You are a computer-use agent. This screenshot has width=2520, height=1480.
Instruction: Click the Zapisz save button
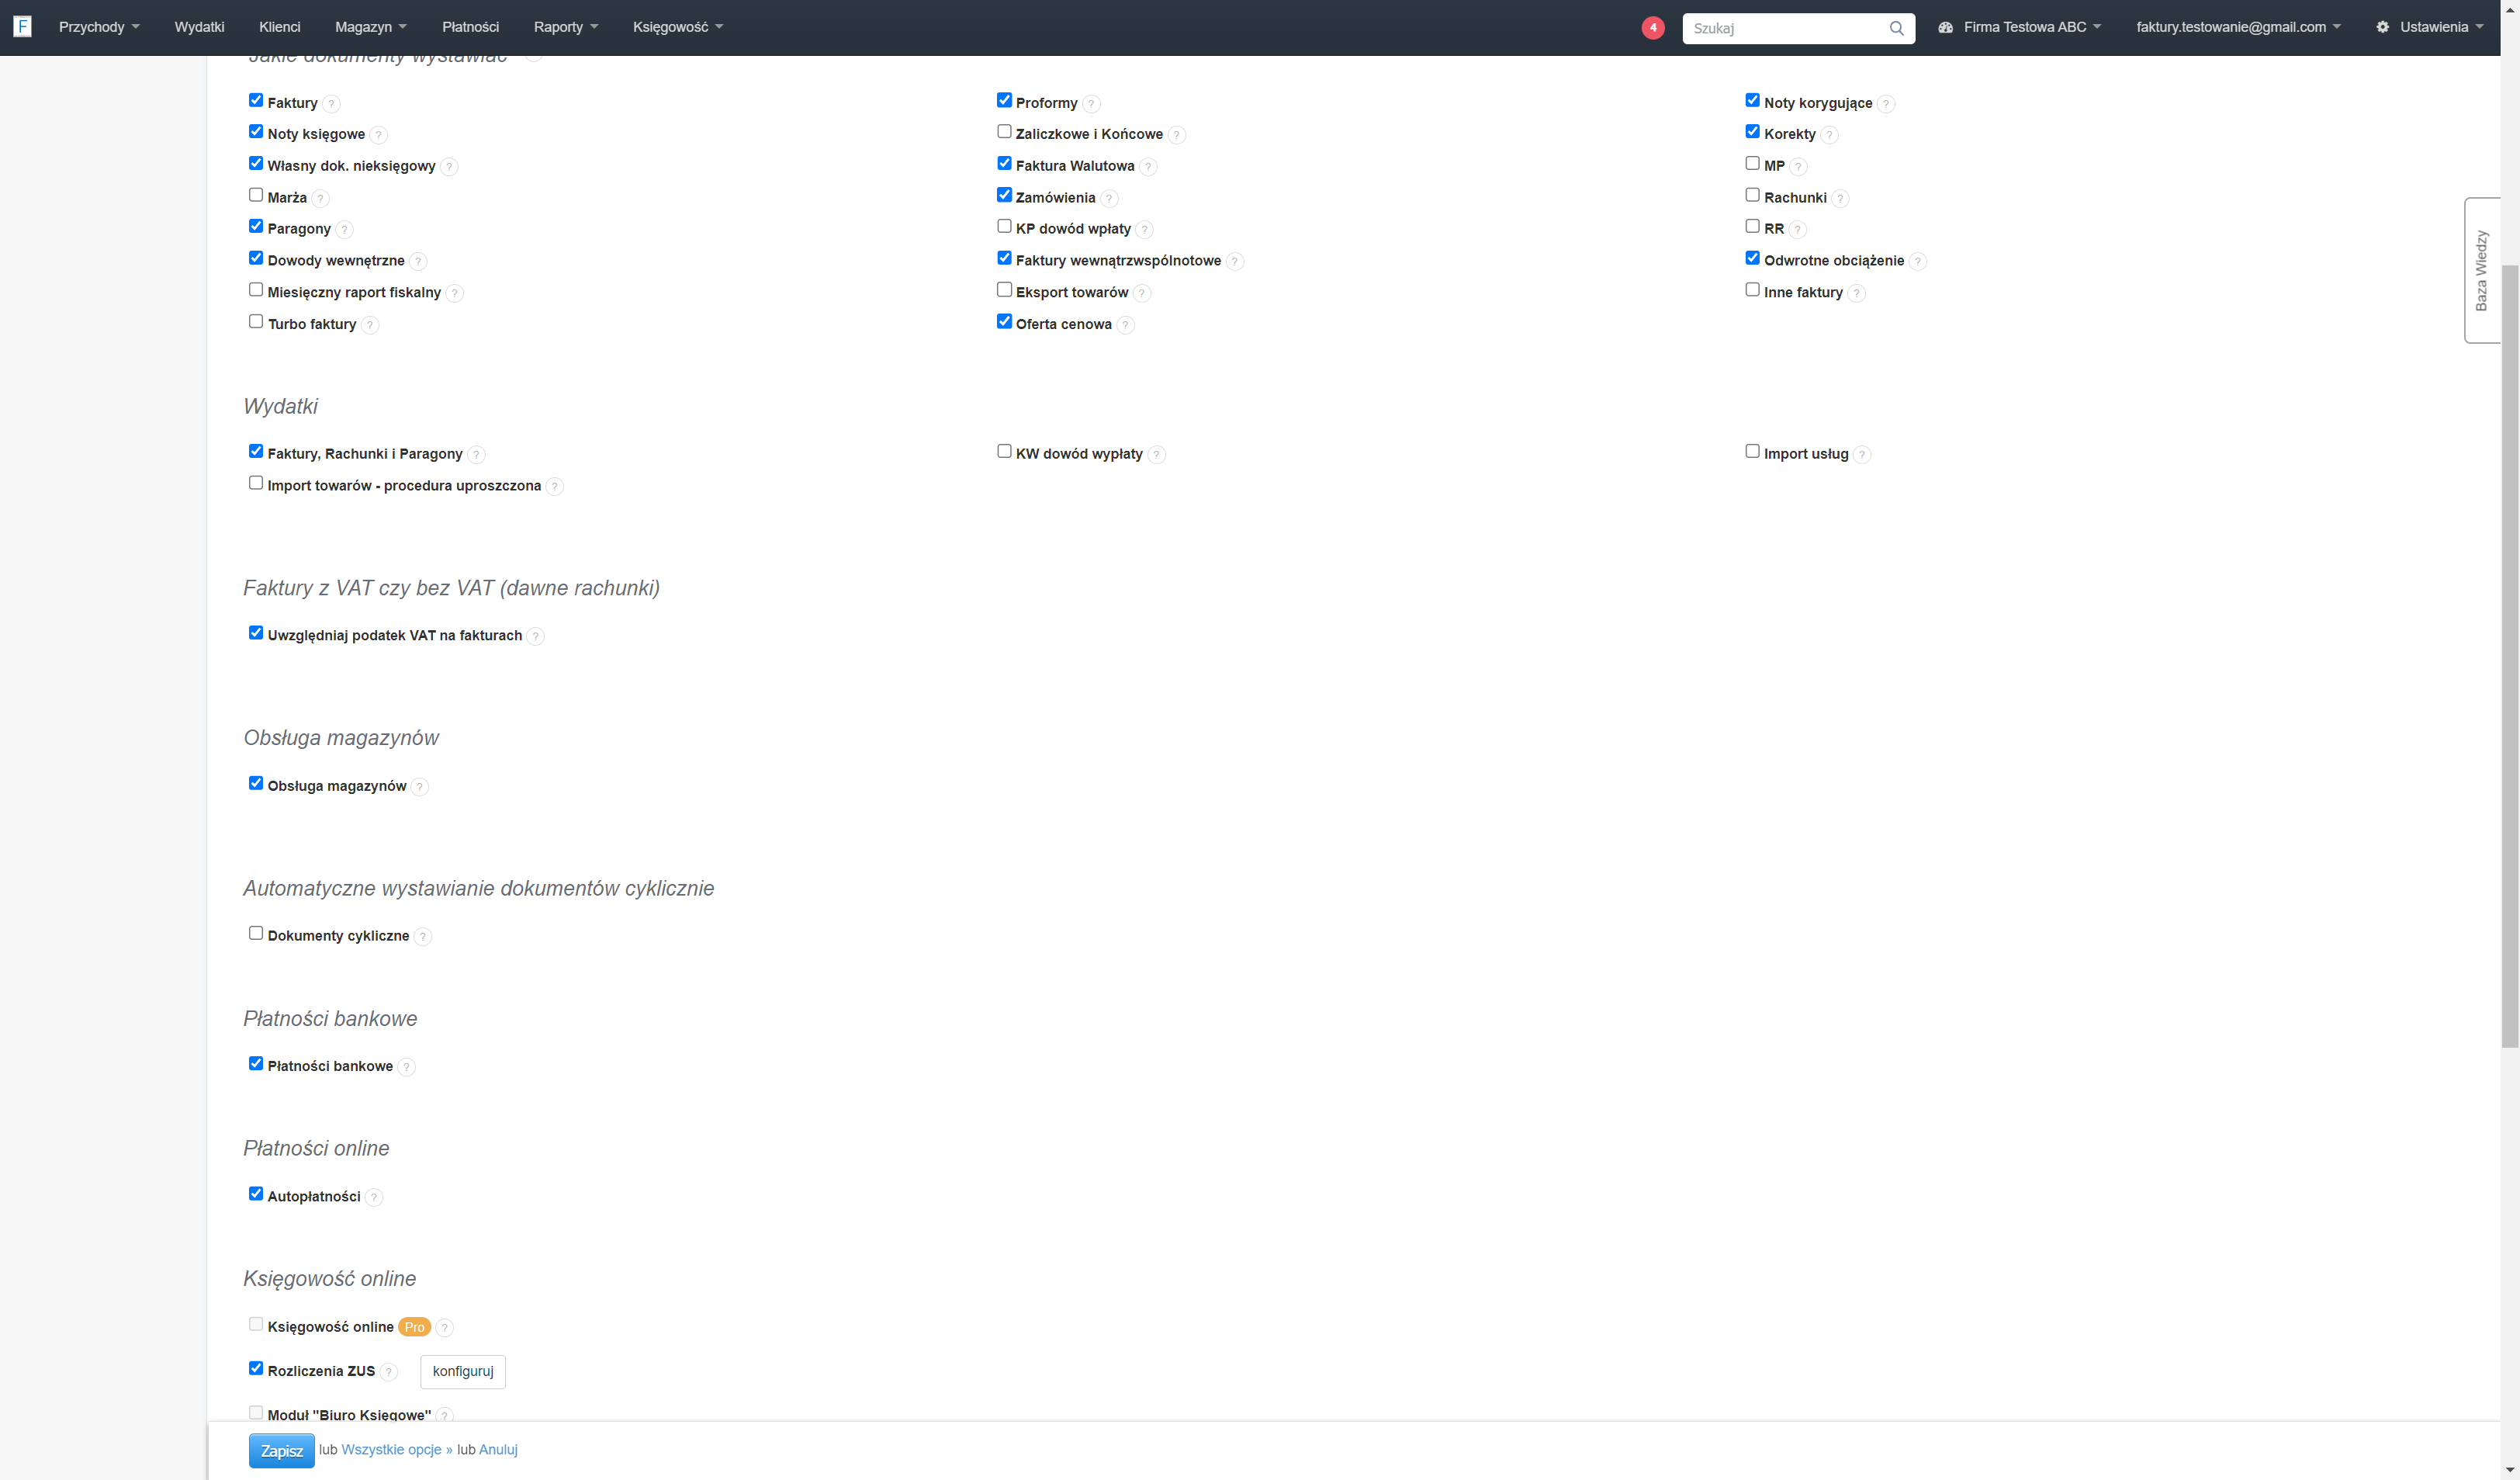coord(281,1451)
